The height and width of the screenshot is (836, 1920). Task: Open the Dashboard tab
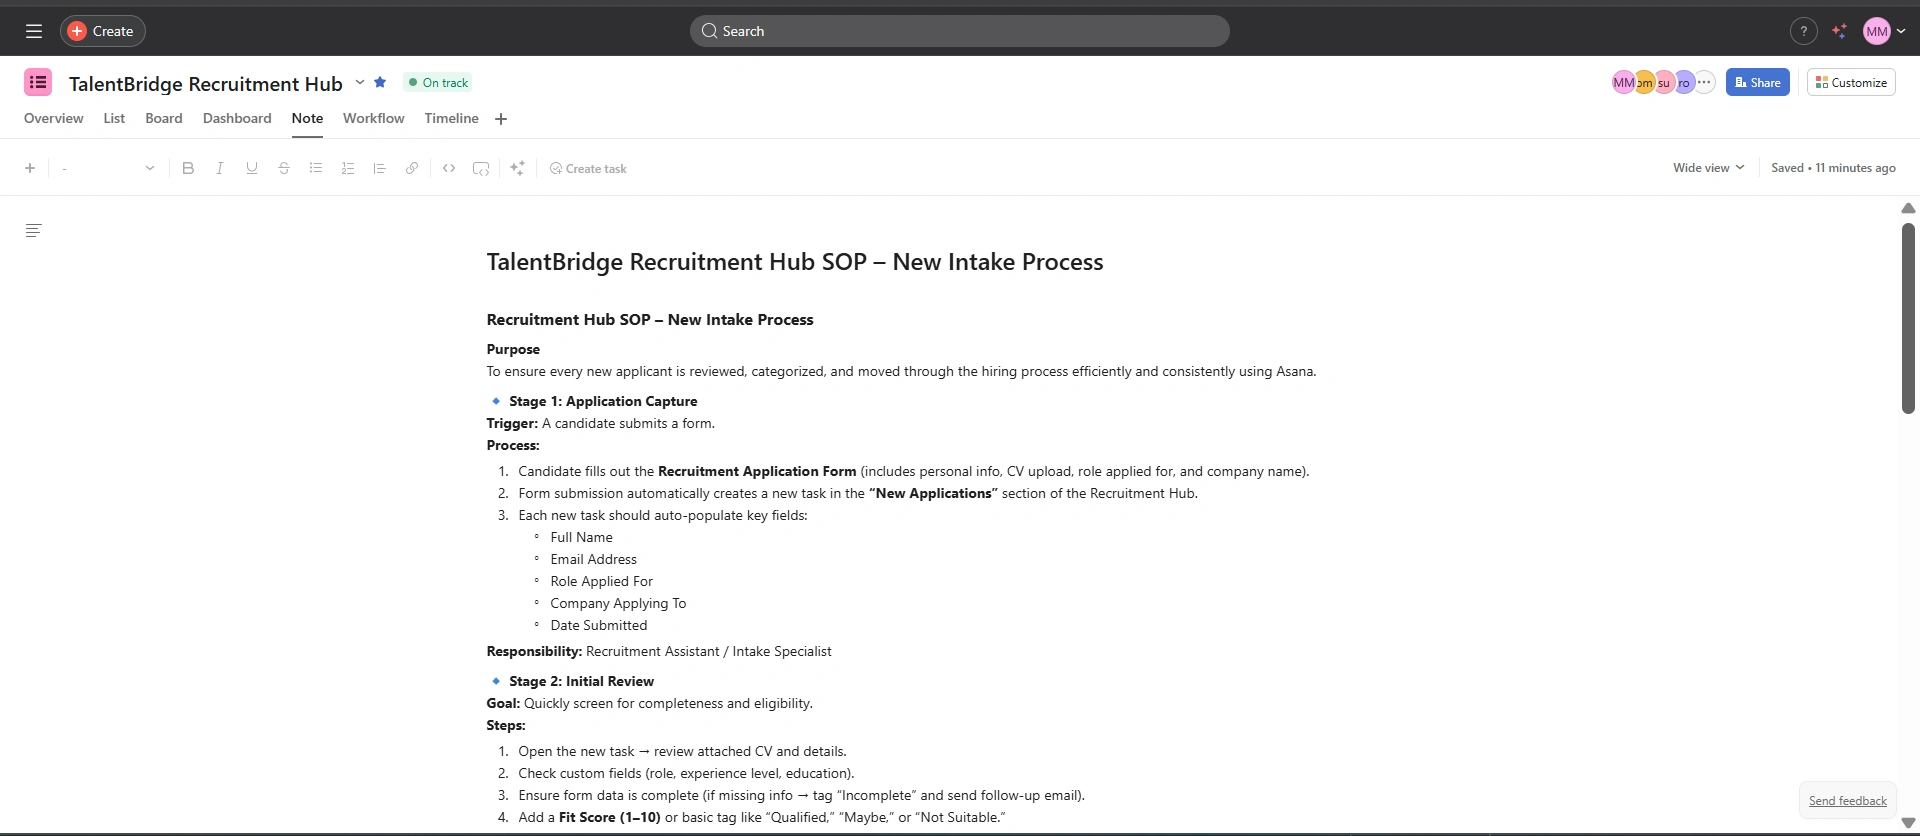click(237, 118)
